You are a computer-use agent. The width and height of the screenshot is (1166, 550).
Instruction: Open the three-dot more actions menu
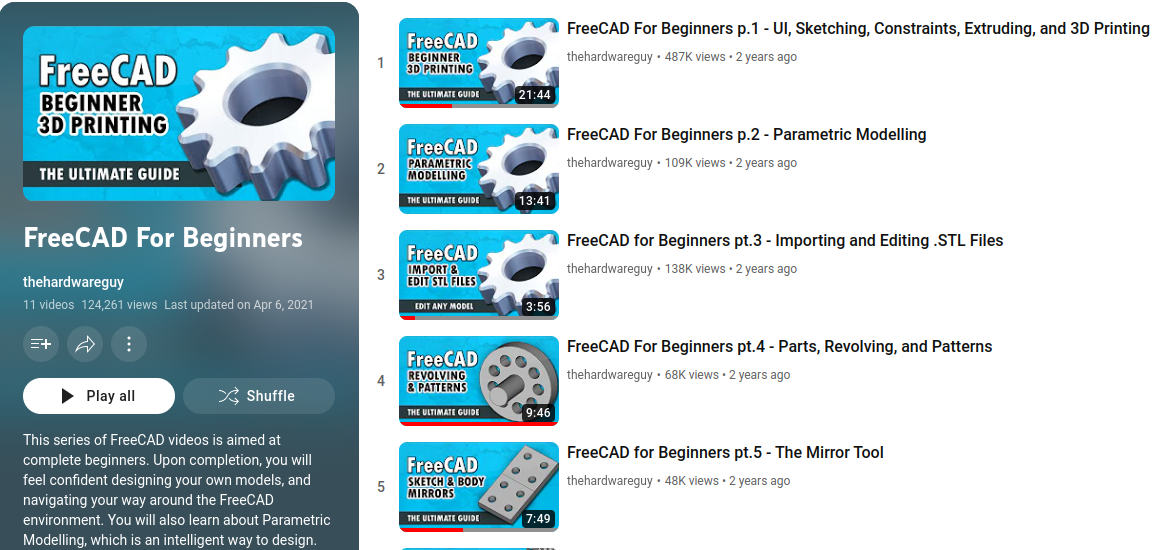[129, 344]
